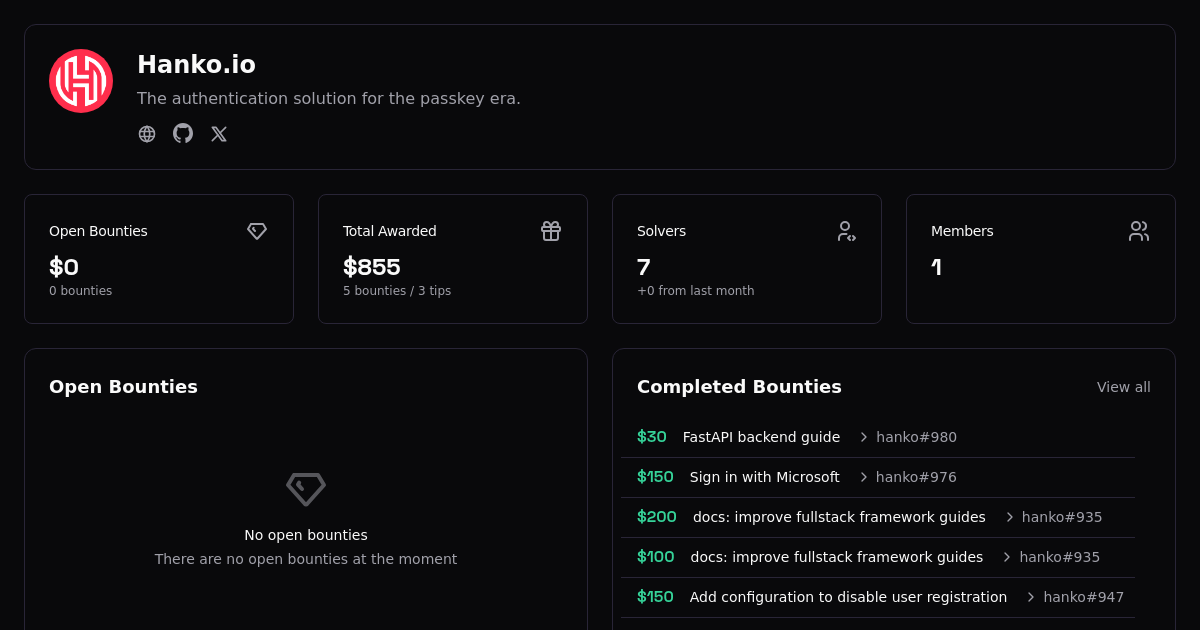
Task: Click the gift icon on the Total Awarded card
Action: point(551,231)
